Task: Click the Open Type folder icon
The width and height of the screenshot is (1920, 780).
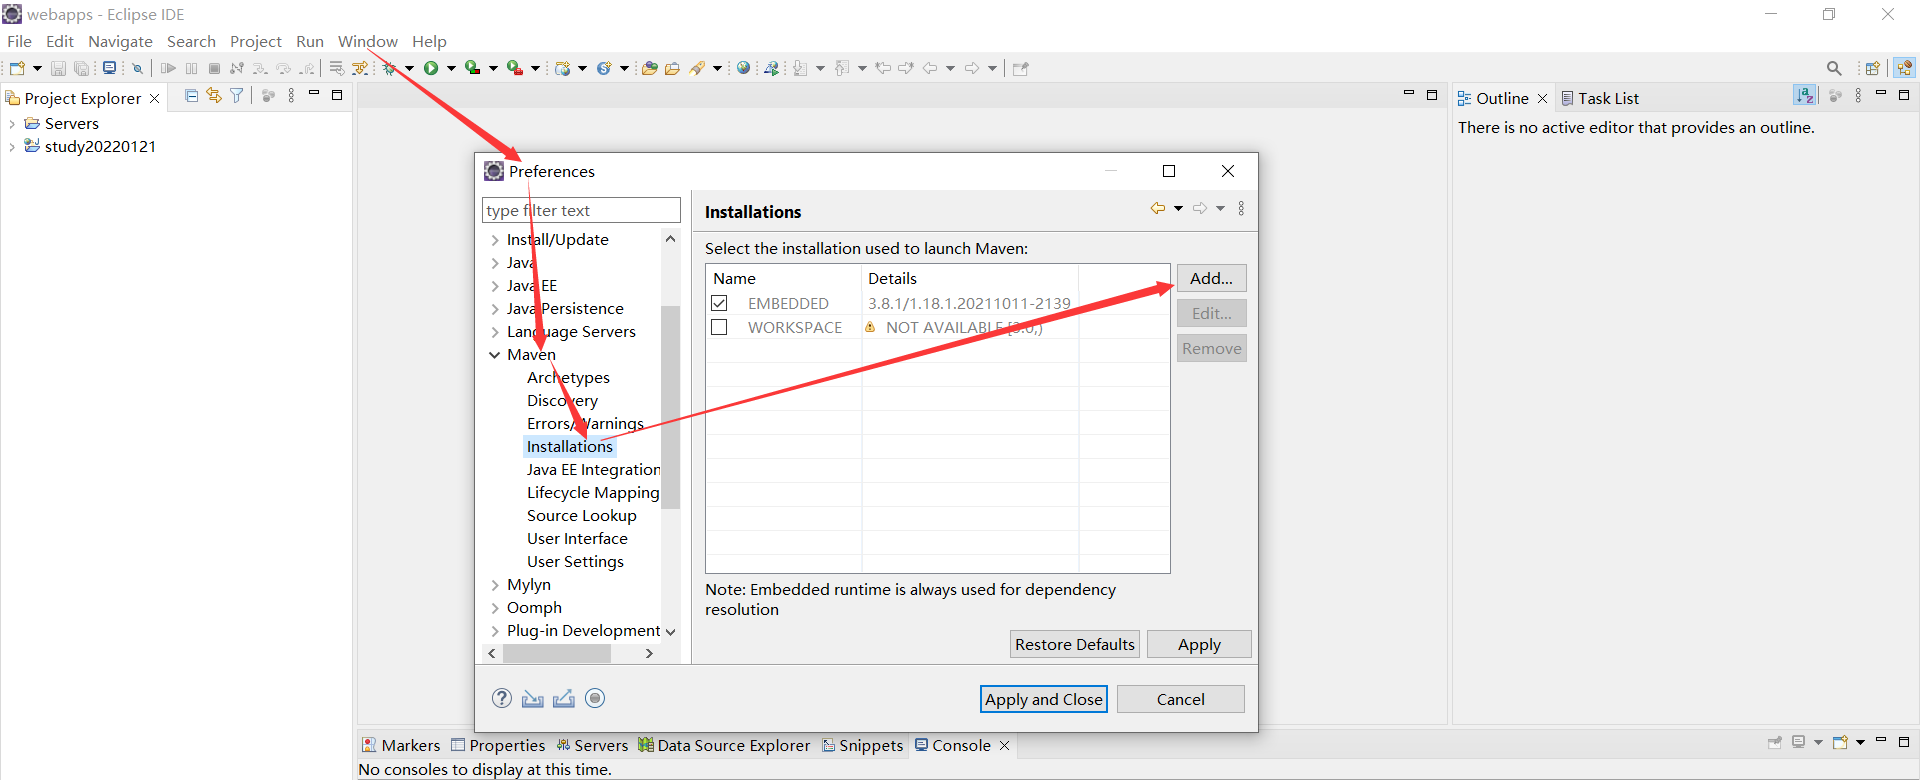Action: click(649, 68)
